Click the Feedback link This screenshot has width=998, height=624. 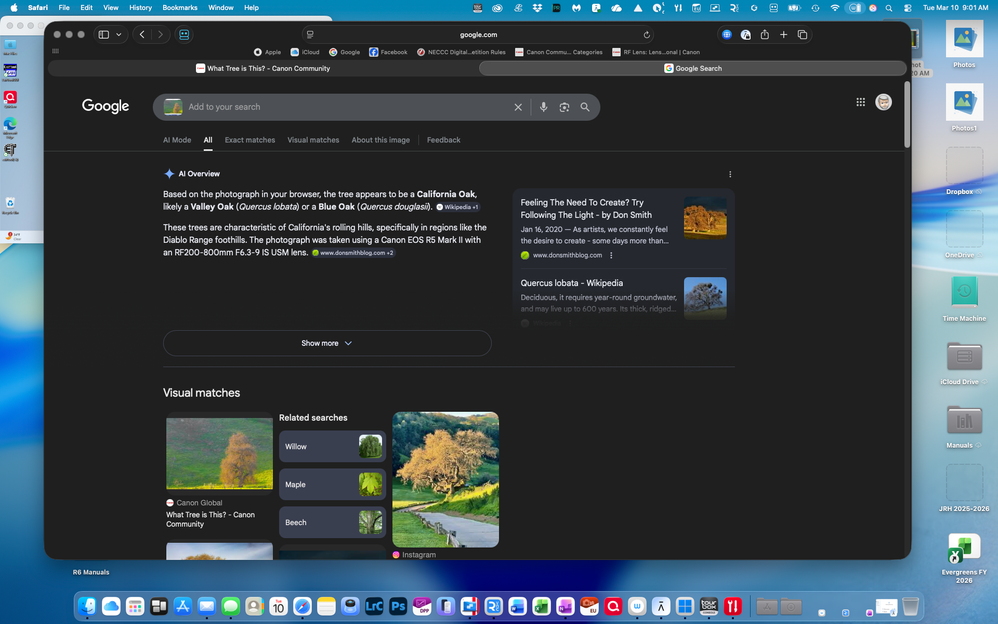click(x=444, y=140)
